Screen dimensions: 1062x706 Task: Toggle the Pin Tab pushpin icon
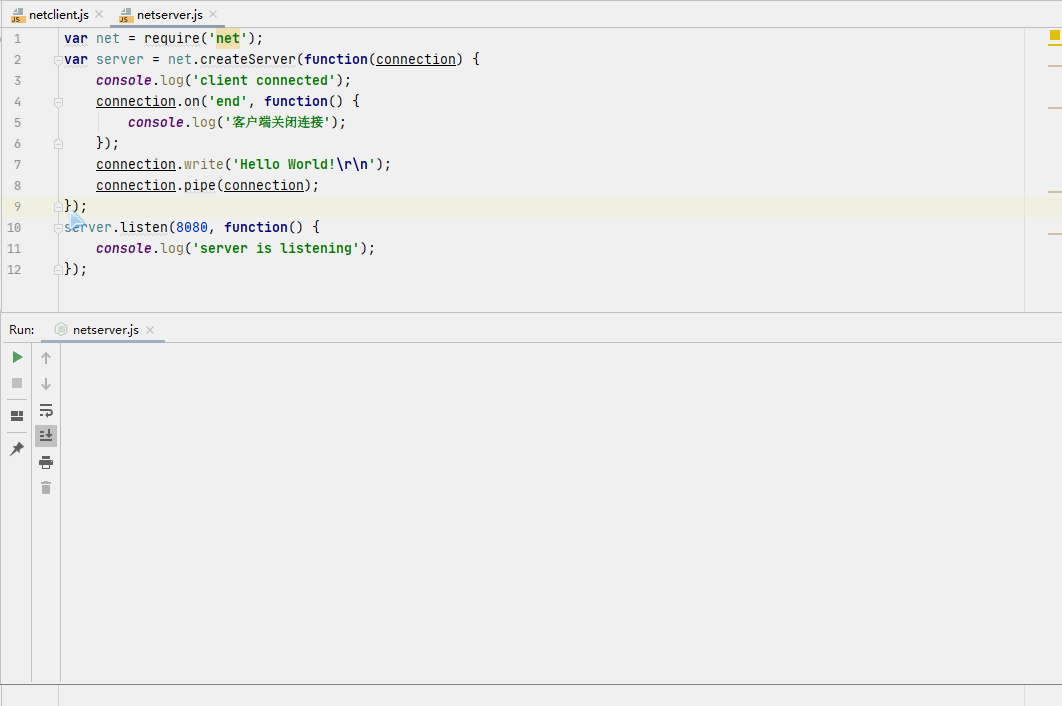click(17, 450)
